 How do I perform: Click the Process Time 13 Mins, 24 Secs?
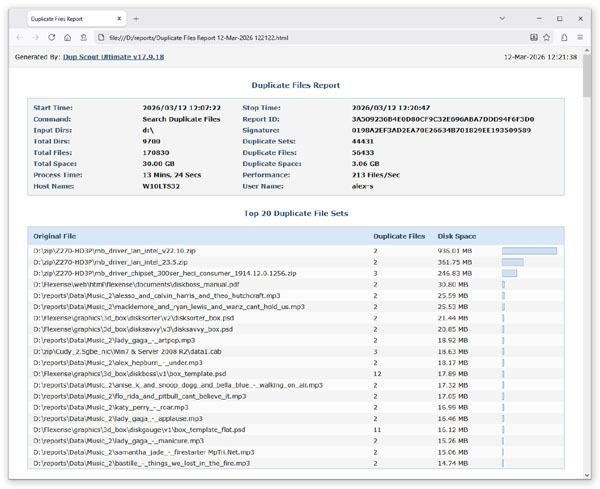coord(172,175)
